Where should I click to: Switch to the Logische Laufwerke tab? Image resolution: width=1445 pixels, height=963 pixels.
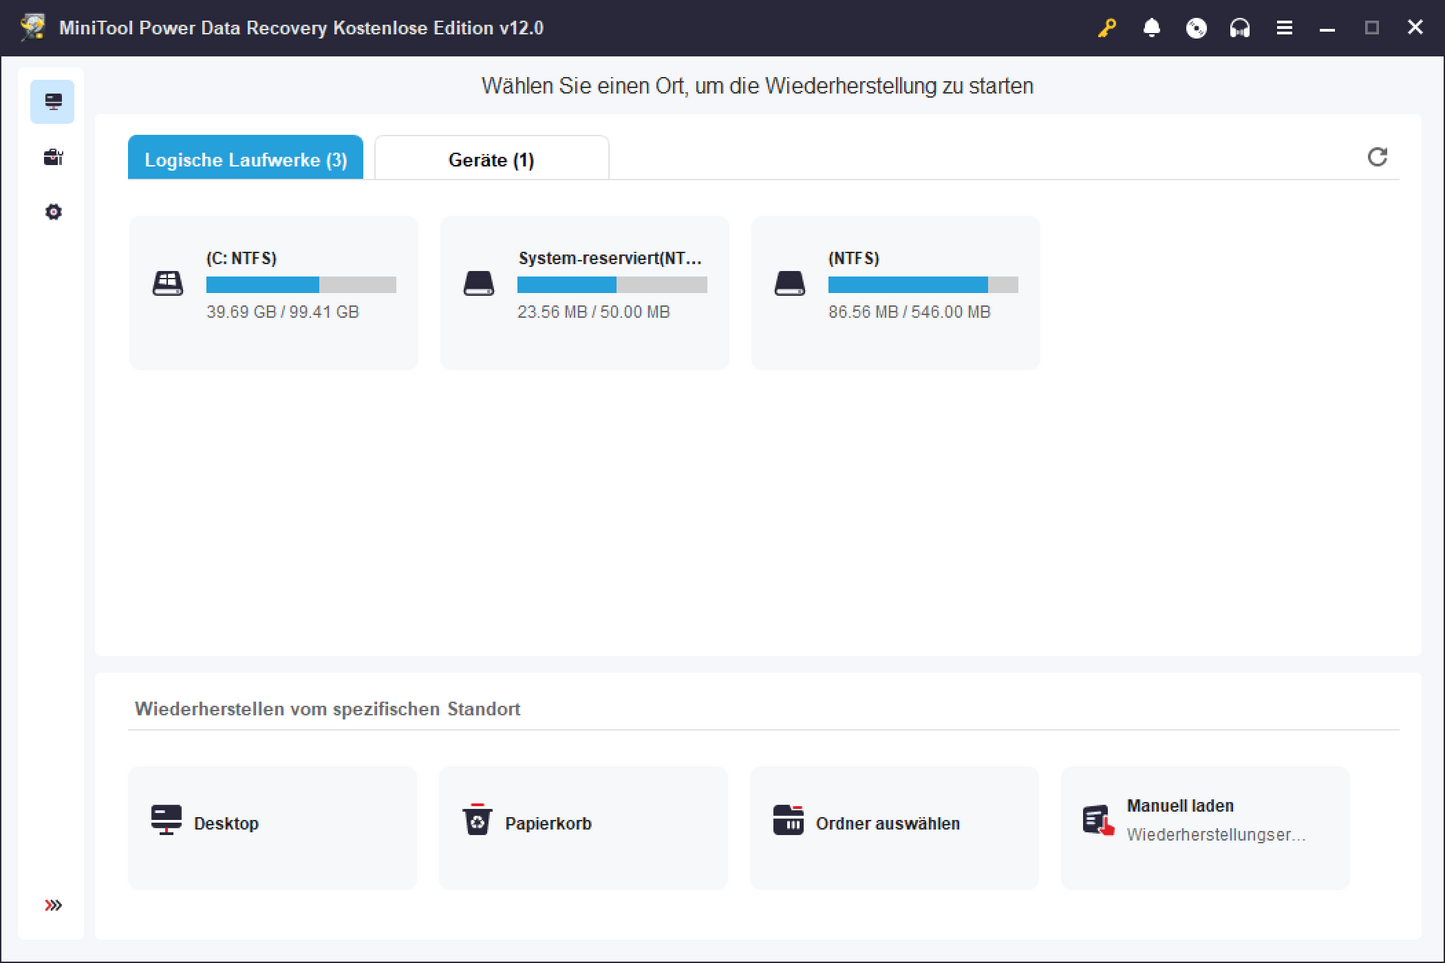pyautogui.click(x=246, y=159)
